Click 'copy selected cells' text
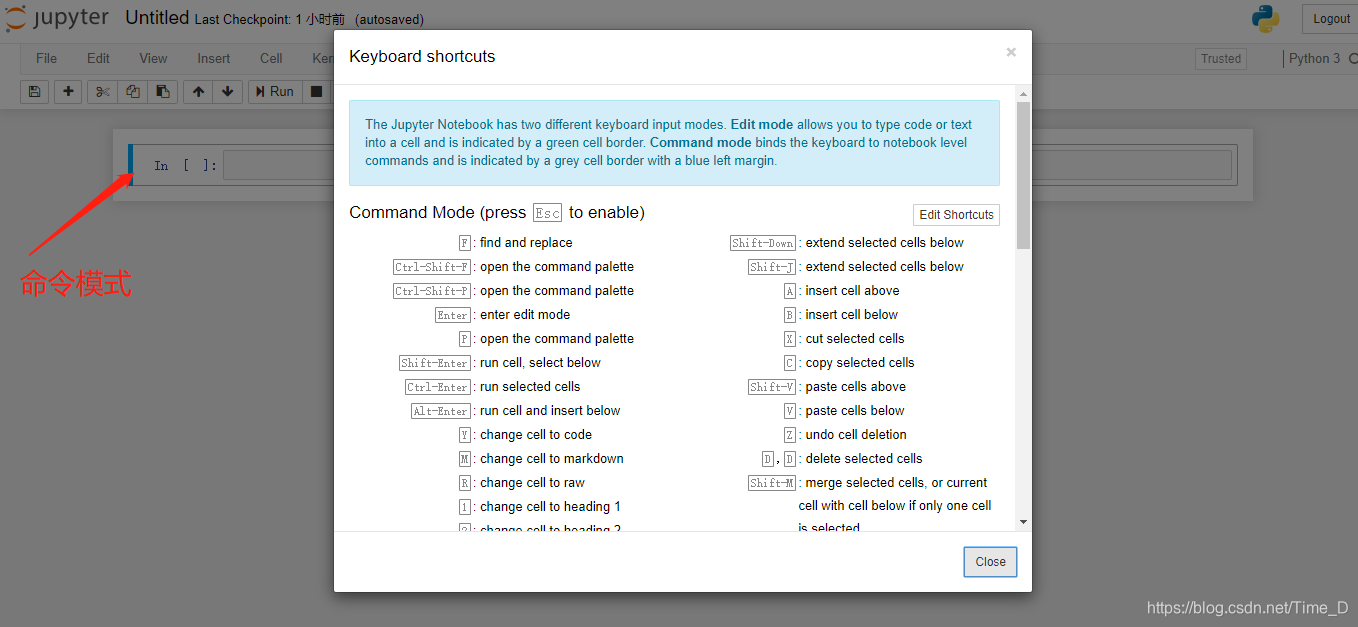This screenshot has width=1358, height=627. coord(860,362)
